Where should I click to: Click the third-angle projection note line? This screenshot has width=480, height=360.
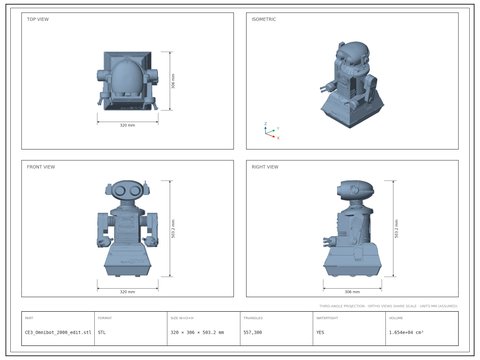388,306
